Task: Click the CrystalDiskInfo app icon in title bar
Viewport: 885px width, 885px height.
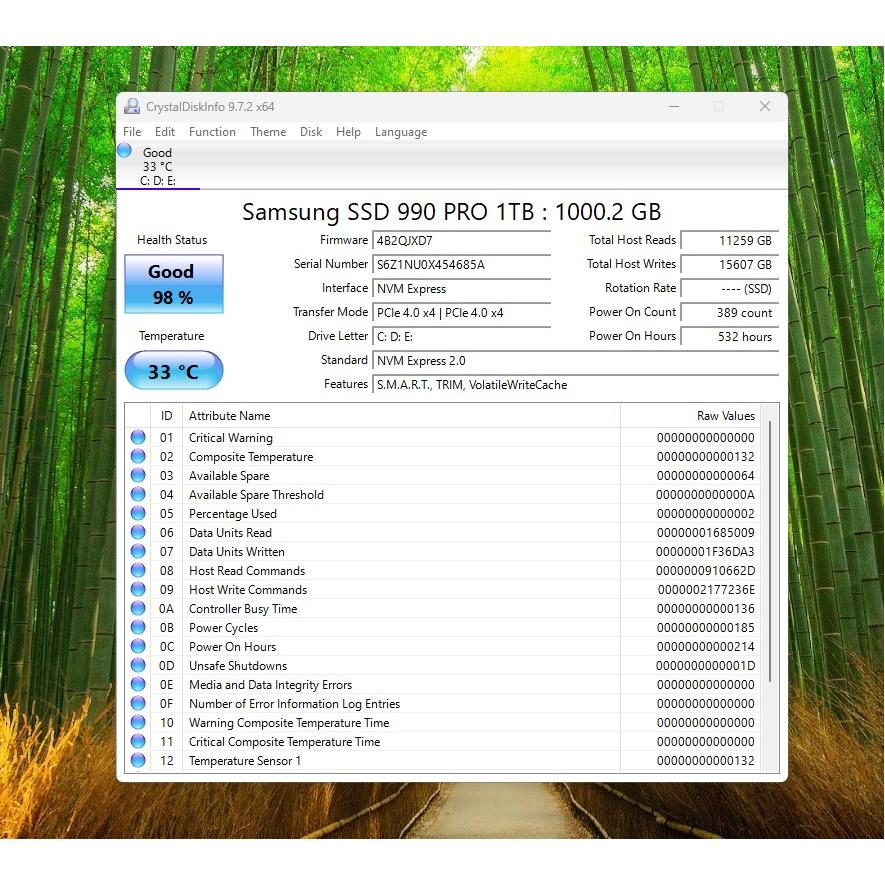Action: pyautogui.click(x=132, y=107)
